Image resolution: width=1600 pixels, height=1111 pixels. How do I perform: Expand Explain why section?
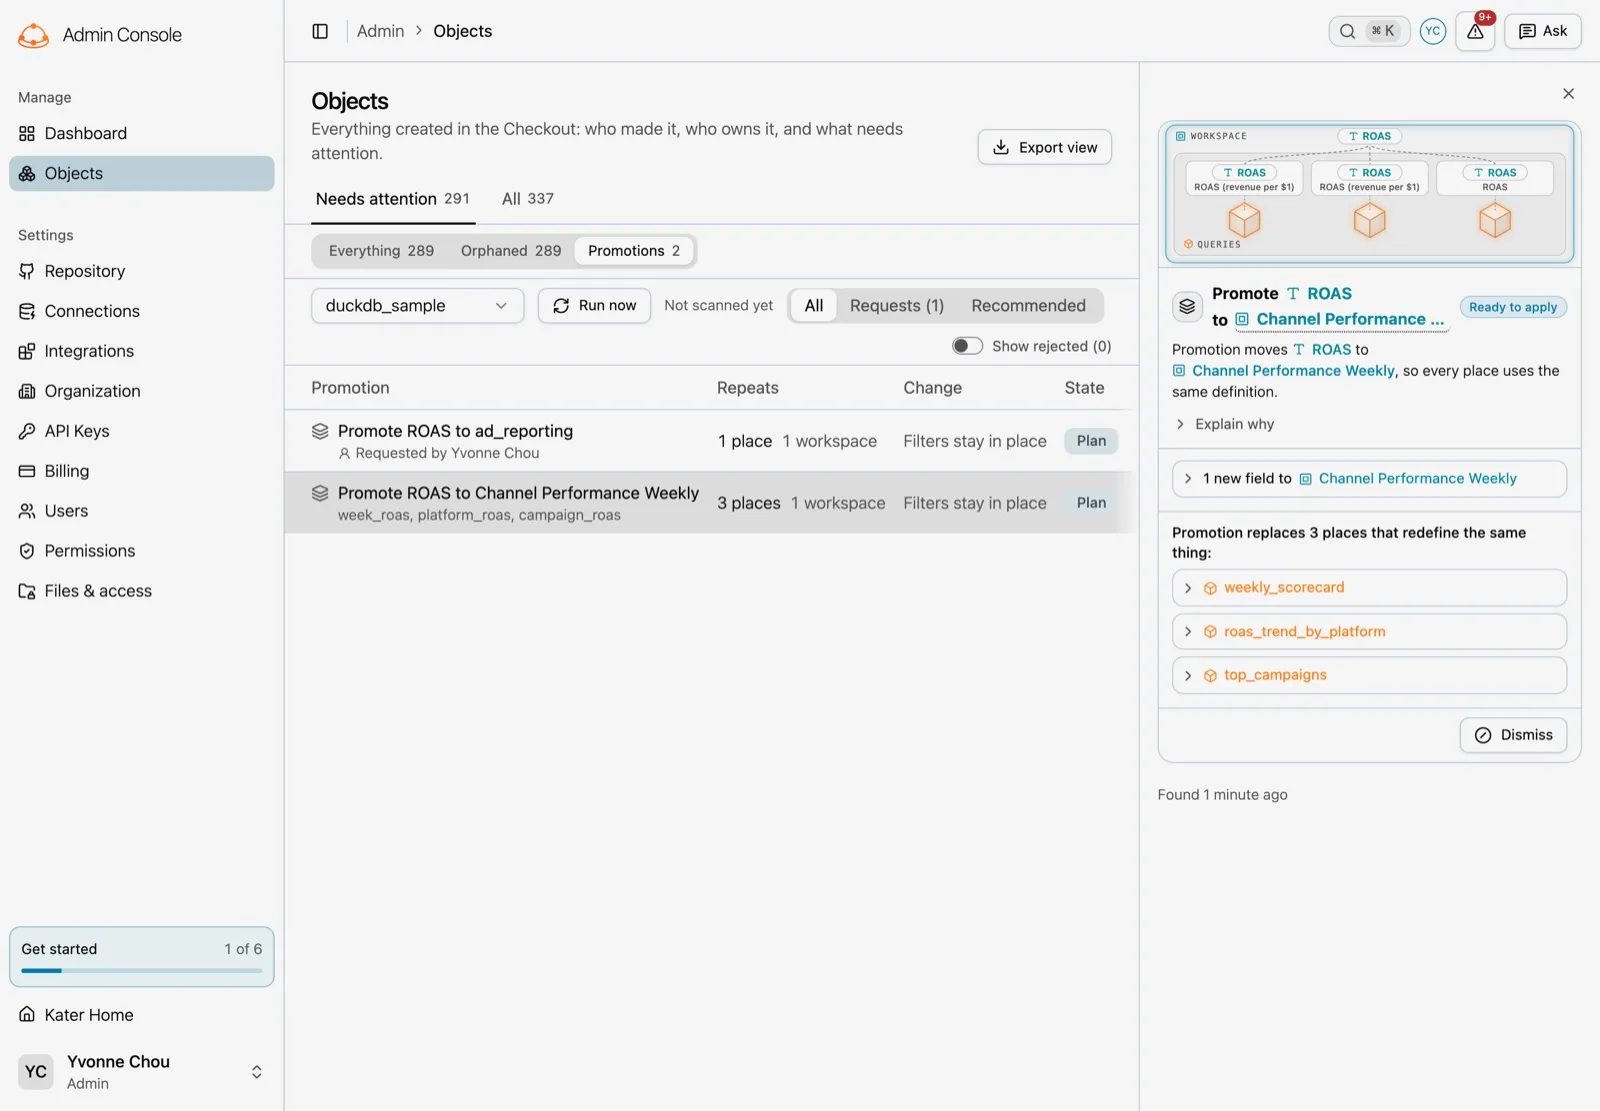(x=1224, y=424)
